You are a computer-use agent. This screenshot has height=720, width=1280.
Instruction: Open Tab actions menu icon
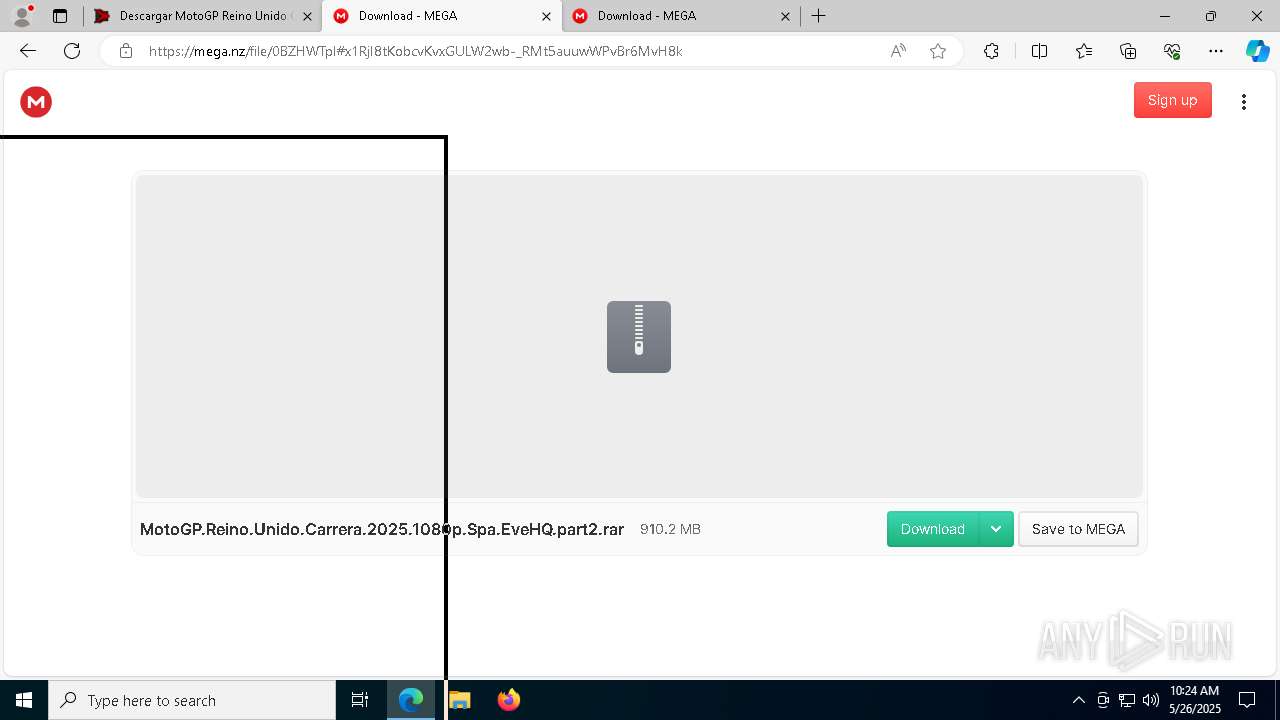click(60, 16)
